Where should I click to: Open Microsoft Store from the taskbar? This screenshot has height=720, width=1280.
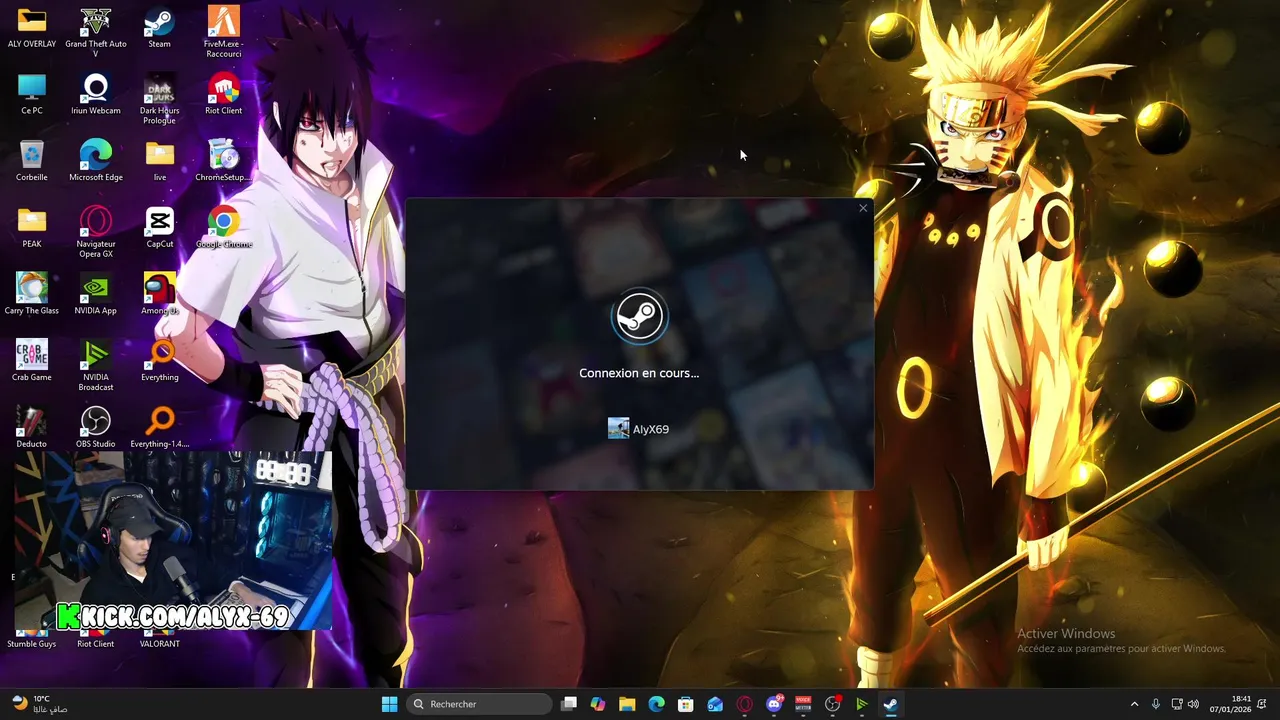point(686,704)
